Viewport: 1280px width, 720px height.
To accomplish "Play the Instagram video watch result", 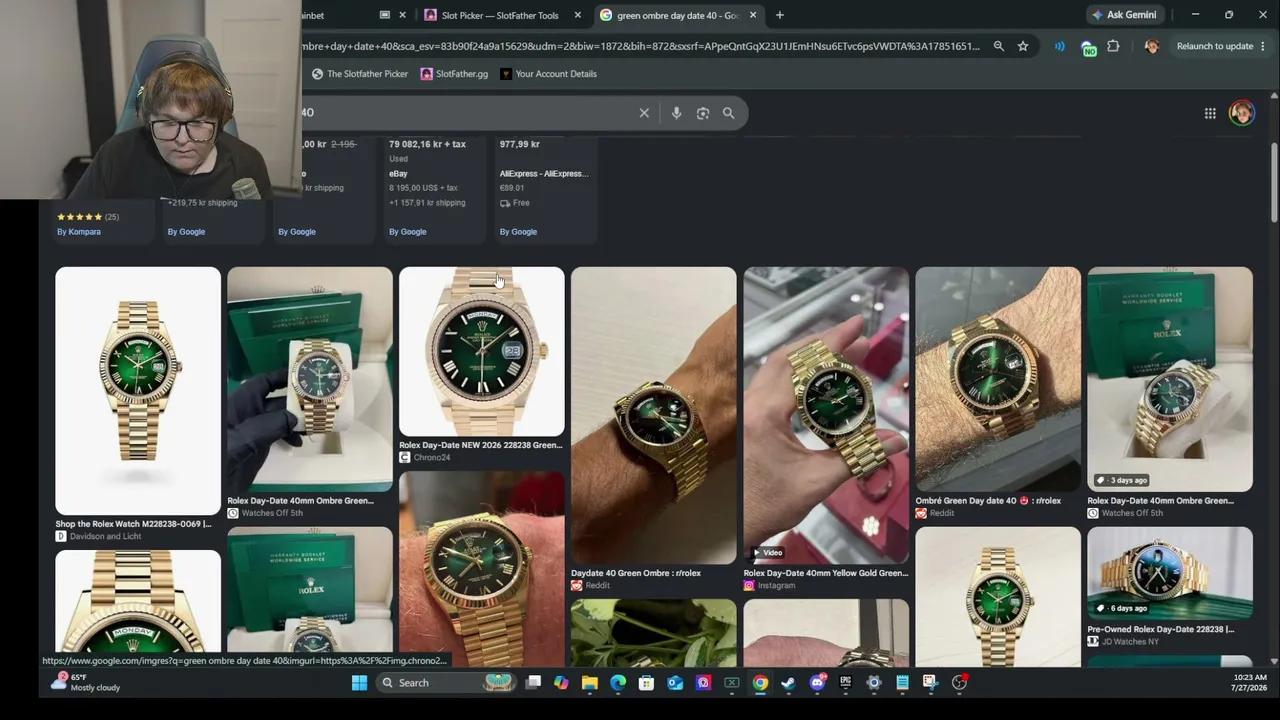I will pos(826,415).
